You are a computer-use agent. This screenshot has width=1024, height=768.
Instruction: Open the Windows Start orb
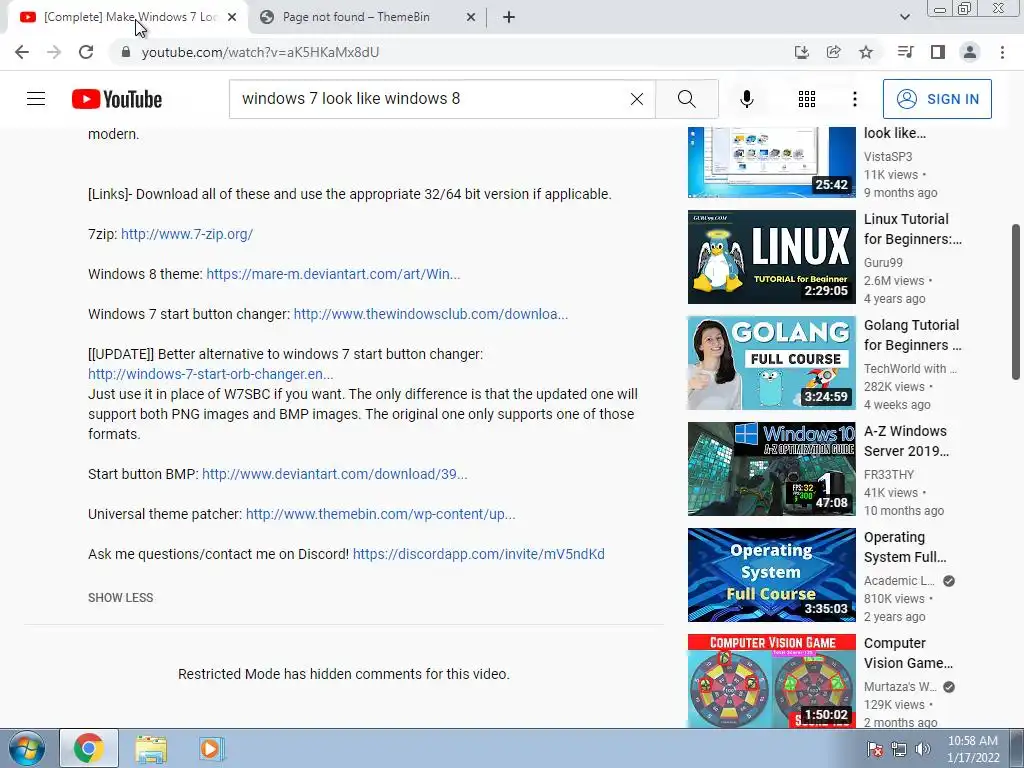click(x=26, y=748)
